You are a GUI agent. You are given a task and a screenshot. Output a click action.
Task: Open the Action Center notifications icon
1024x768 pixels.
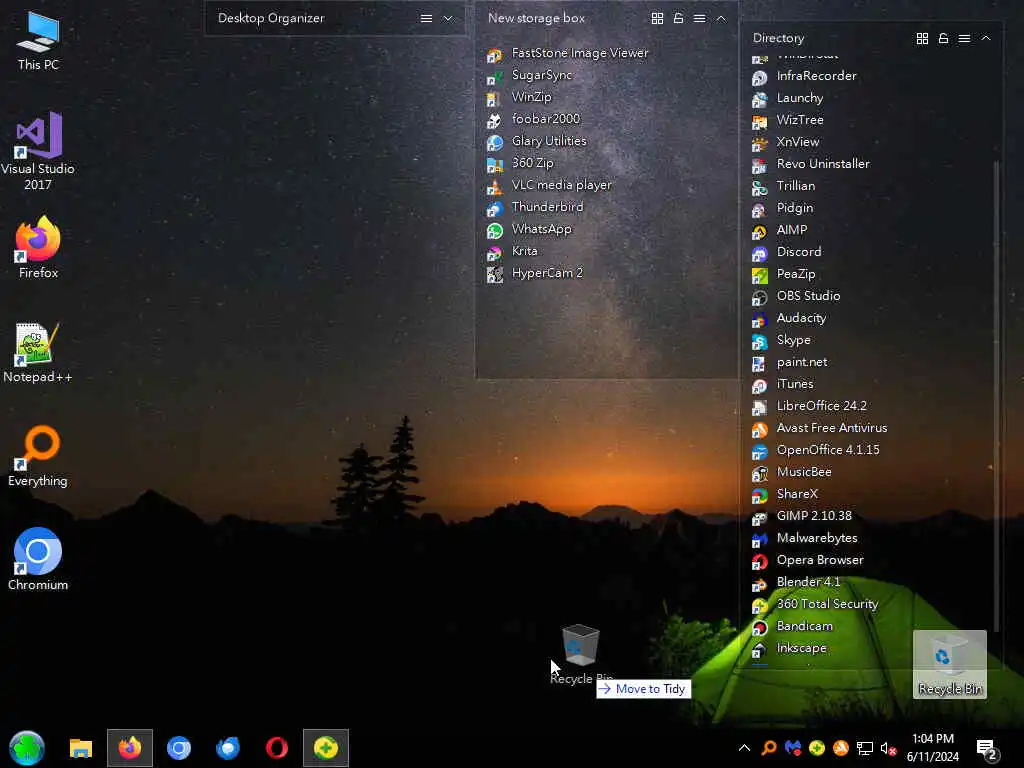click(985, 748)
